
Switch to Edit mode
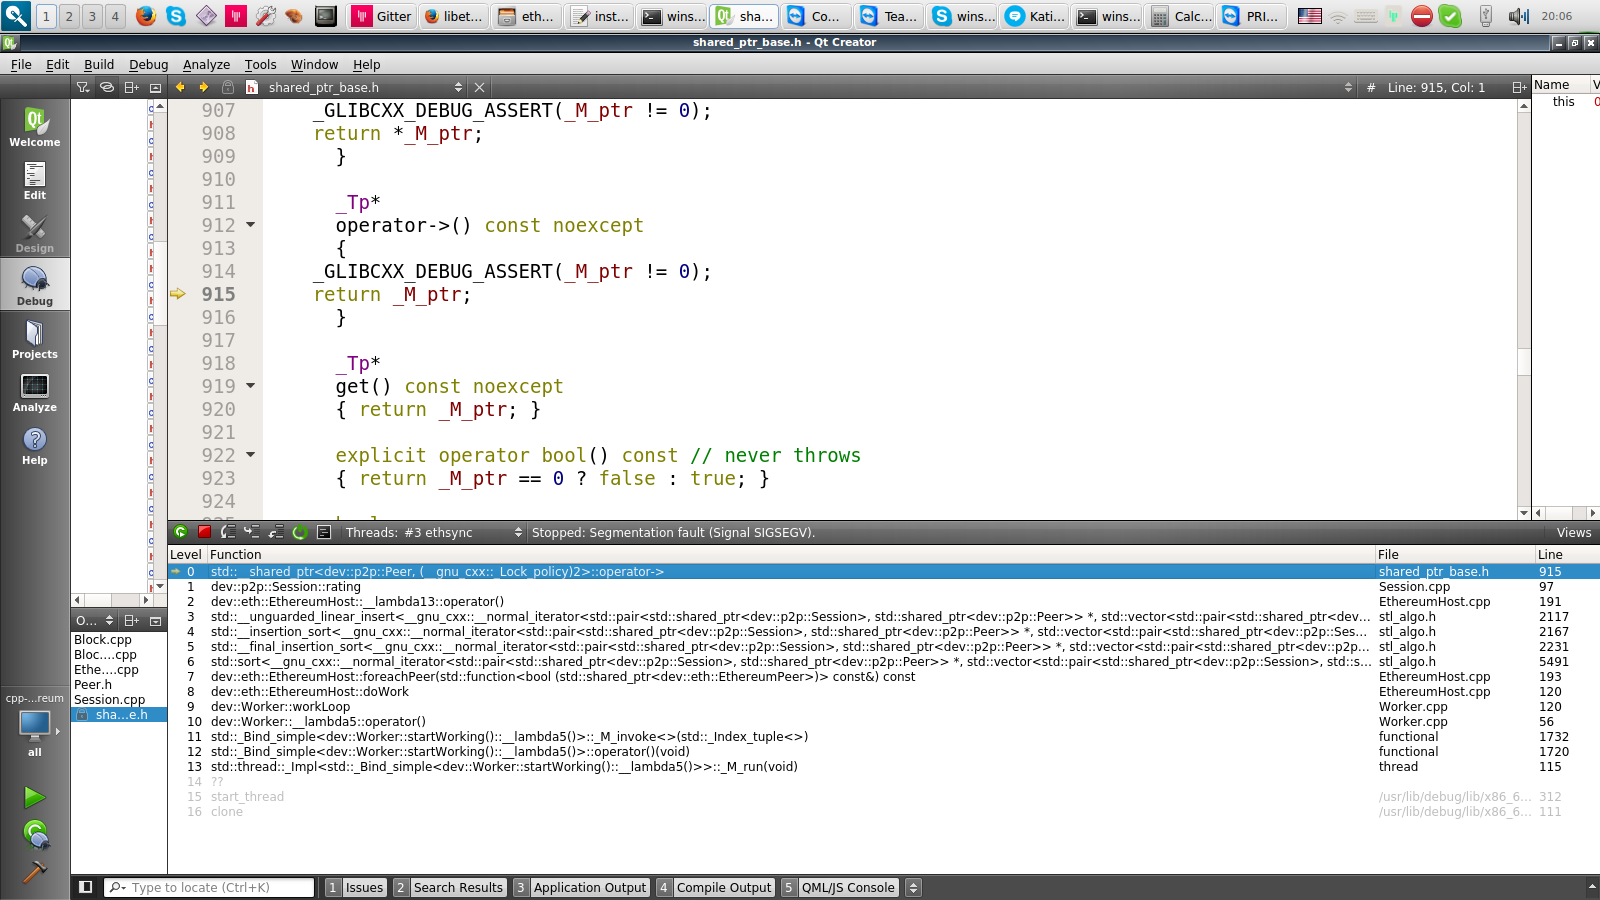pyautogui.click(x=35, y=180)
